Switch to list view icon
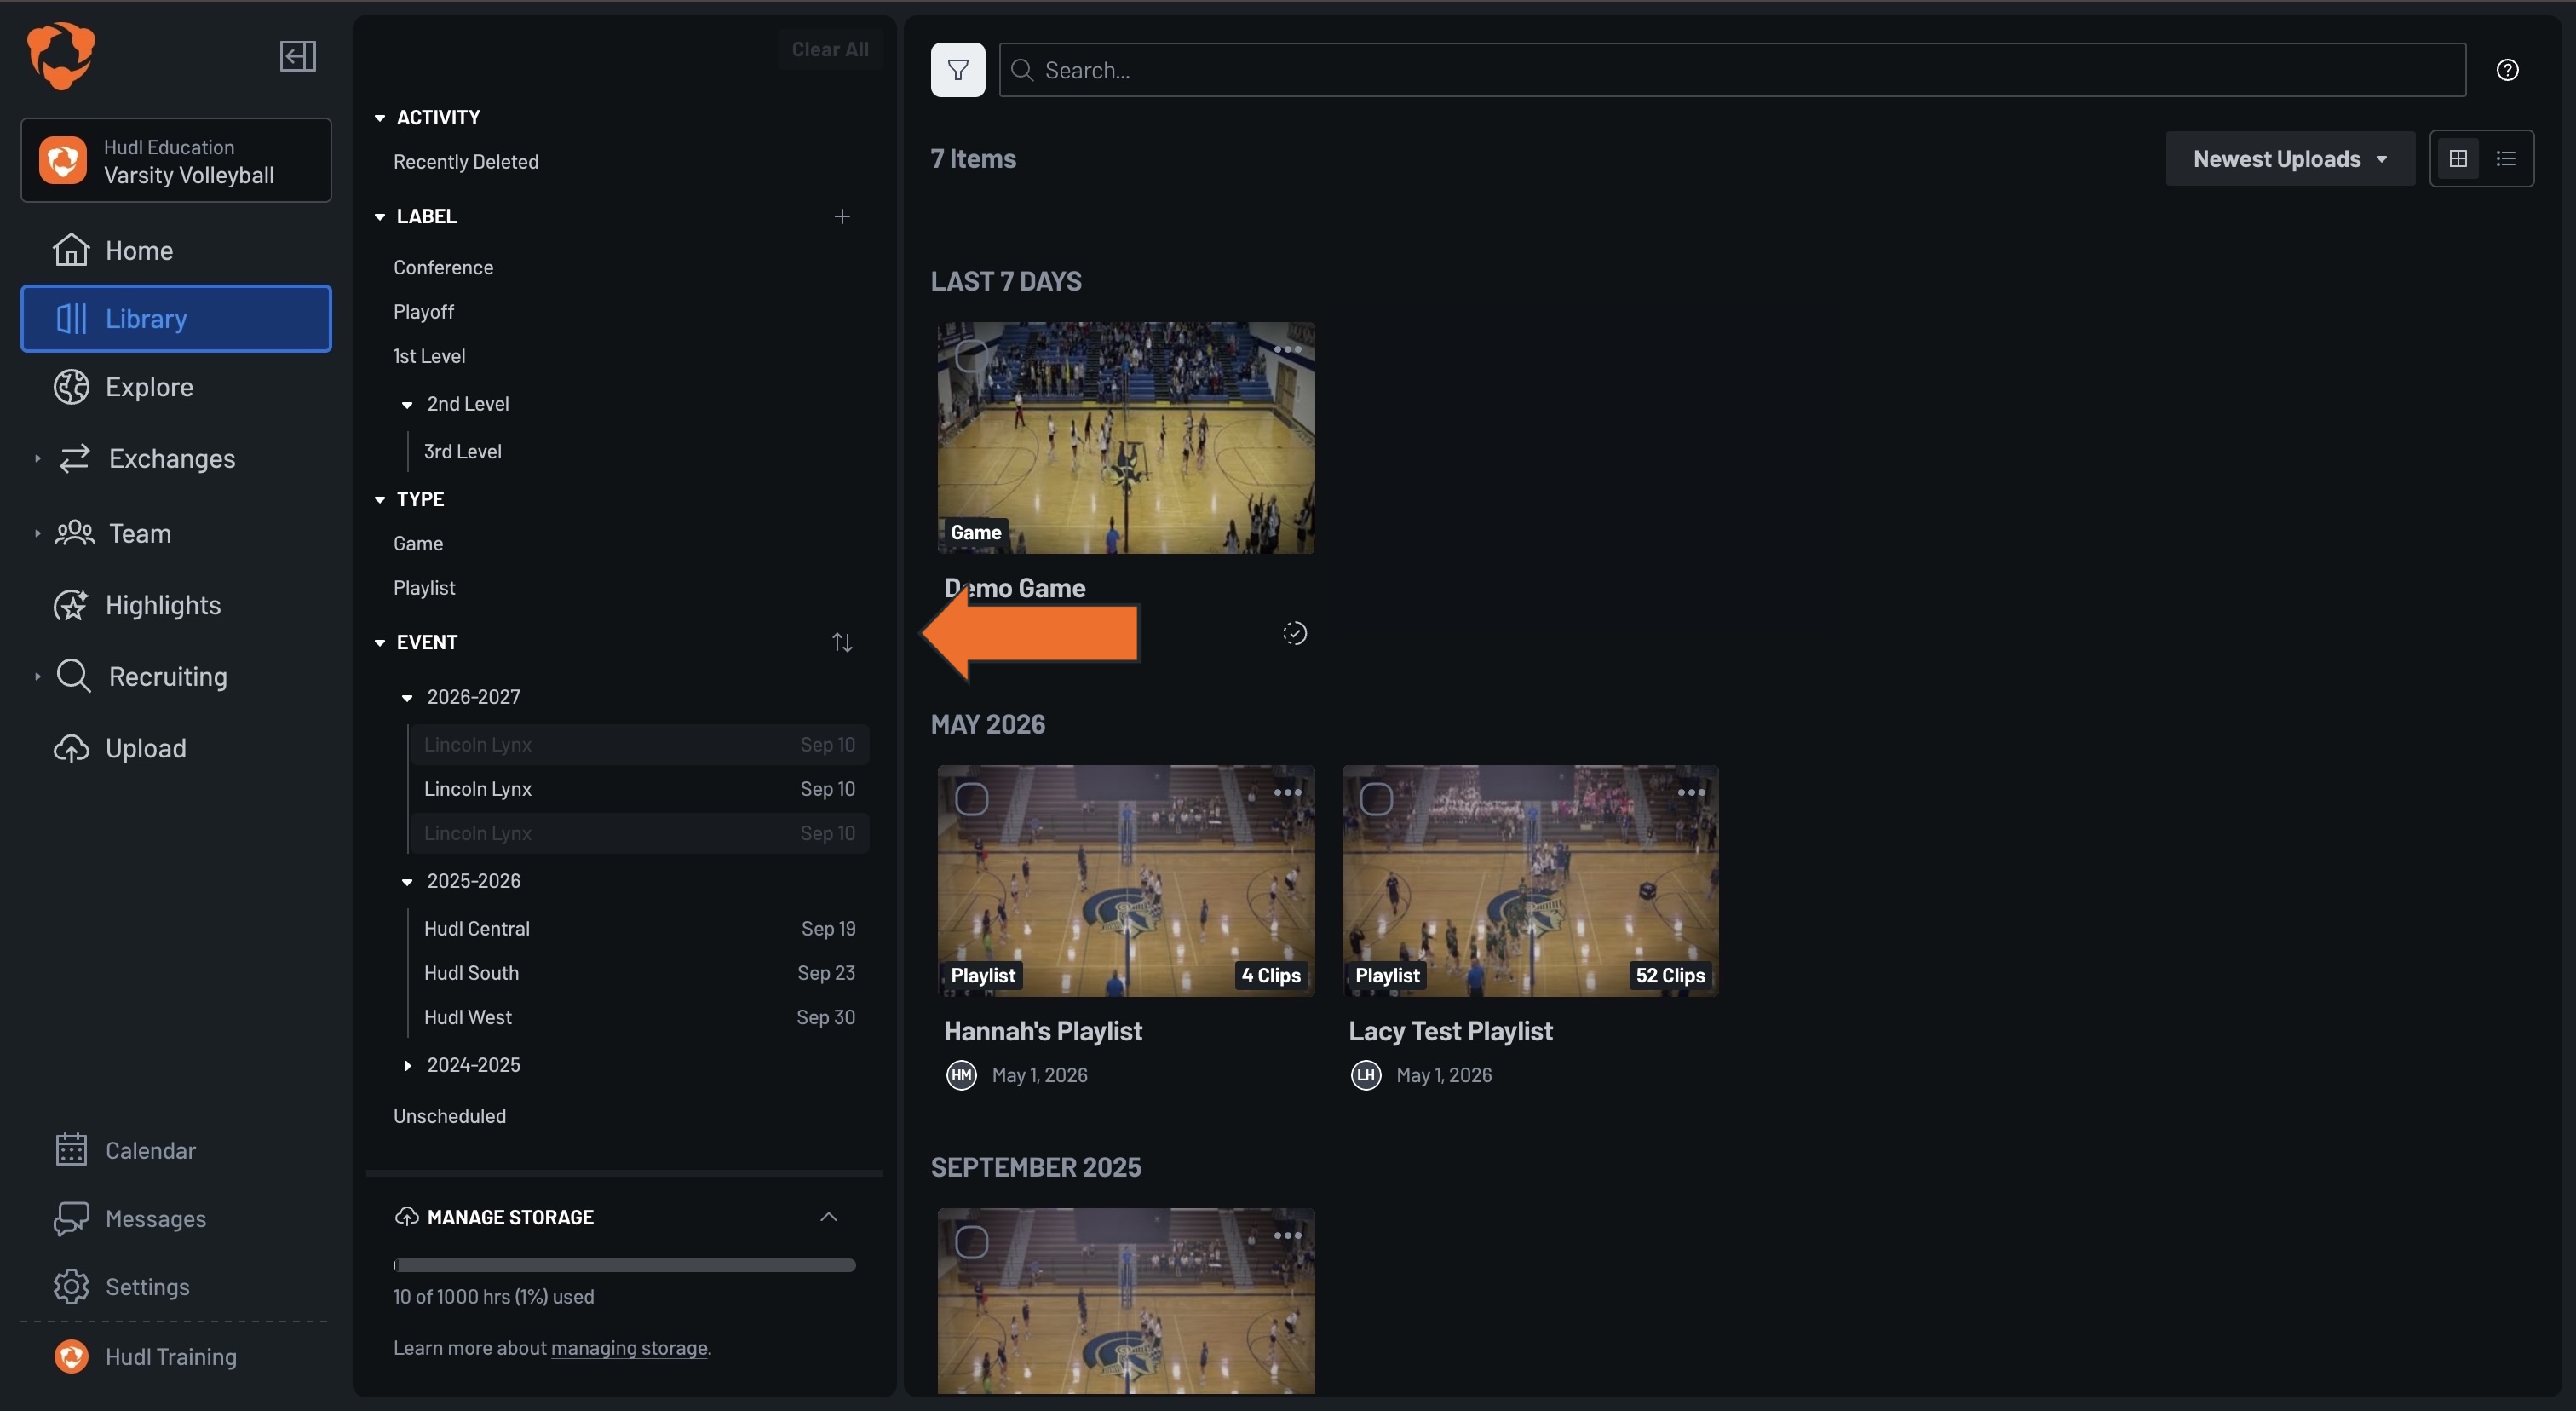 2505,158
